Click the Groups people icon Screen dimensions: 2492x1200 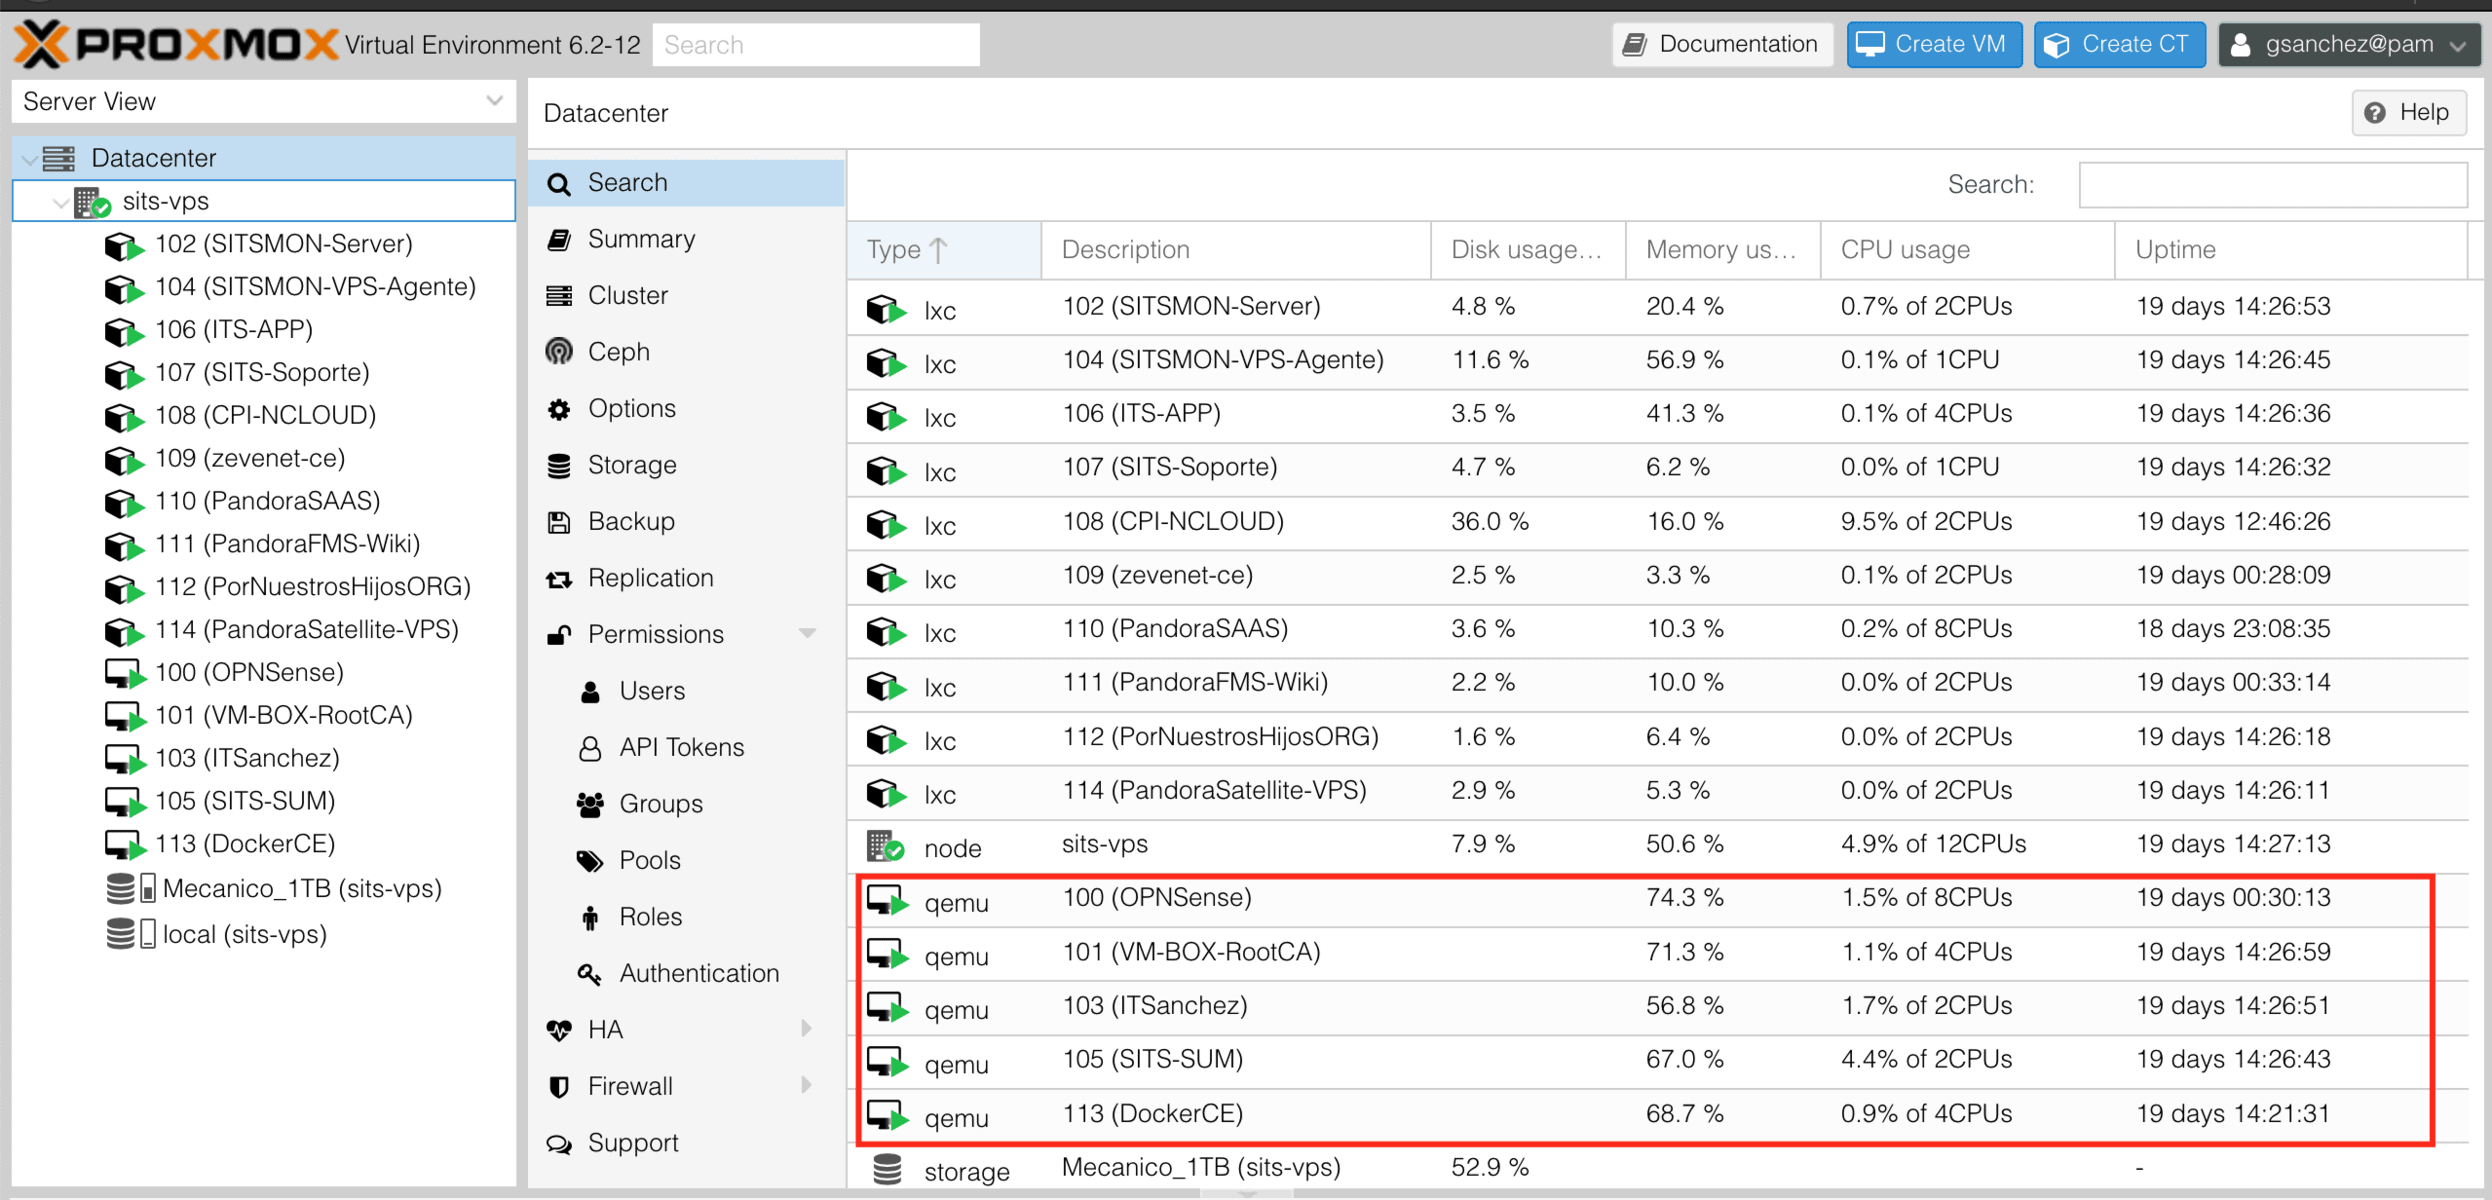coord(590,804)
